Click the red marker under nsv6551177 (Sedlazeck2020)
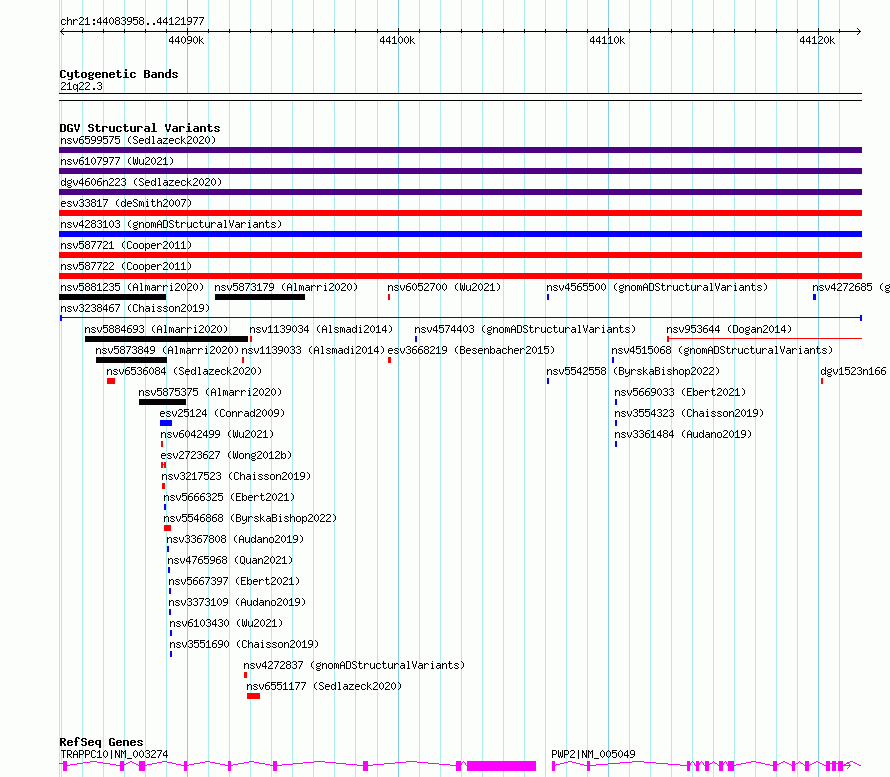The height and width of the screenshot is (777, 890). pyautogui.click(x=253, y=696)
